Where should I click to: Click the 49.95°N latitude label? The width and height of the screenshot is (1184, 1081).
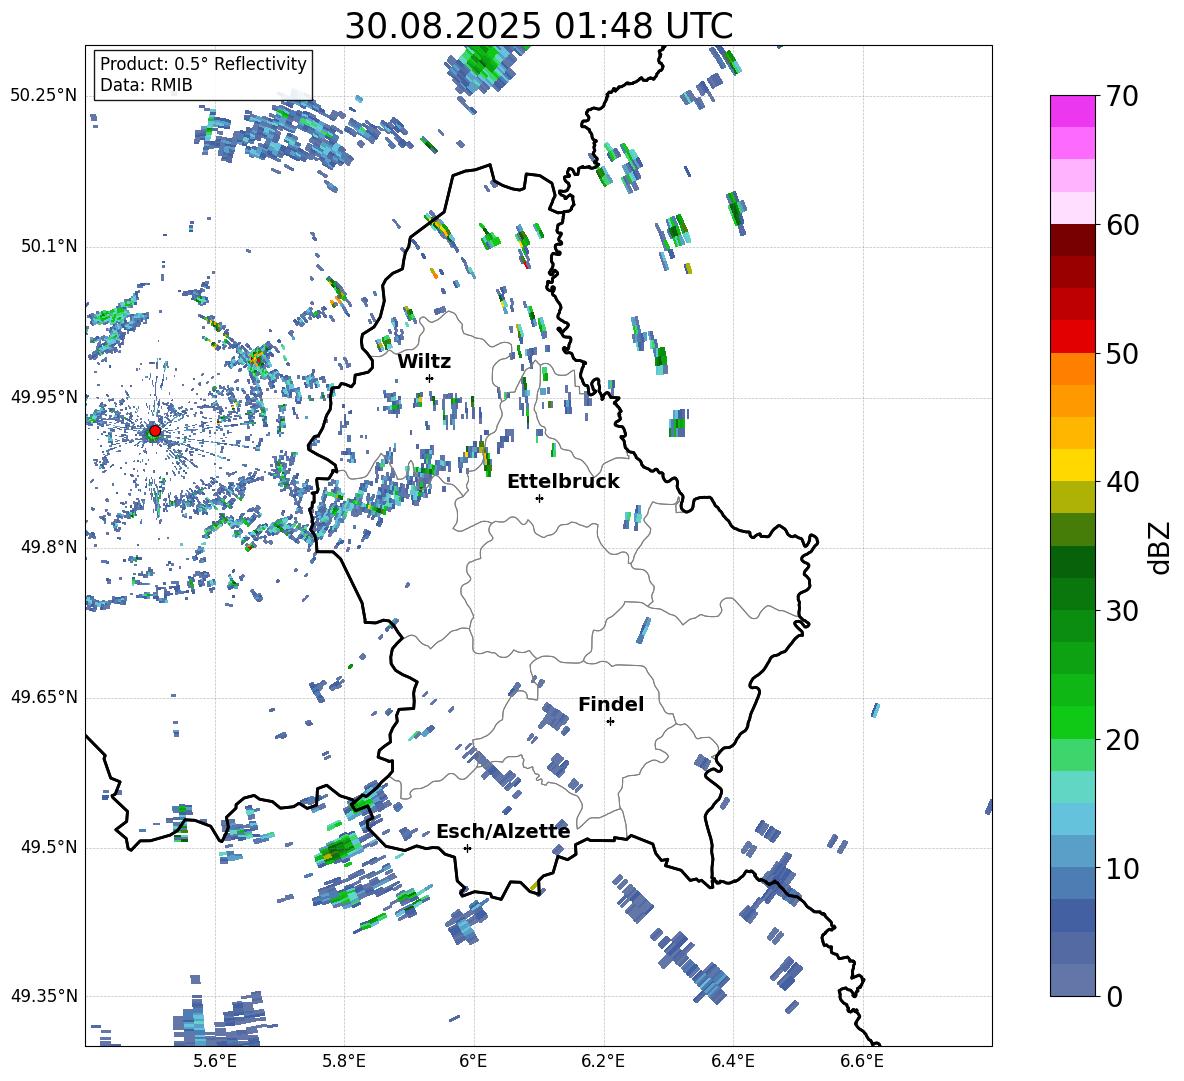[44, 396]
